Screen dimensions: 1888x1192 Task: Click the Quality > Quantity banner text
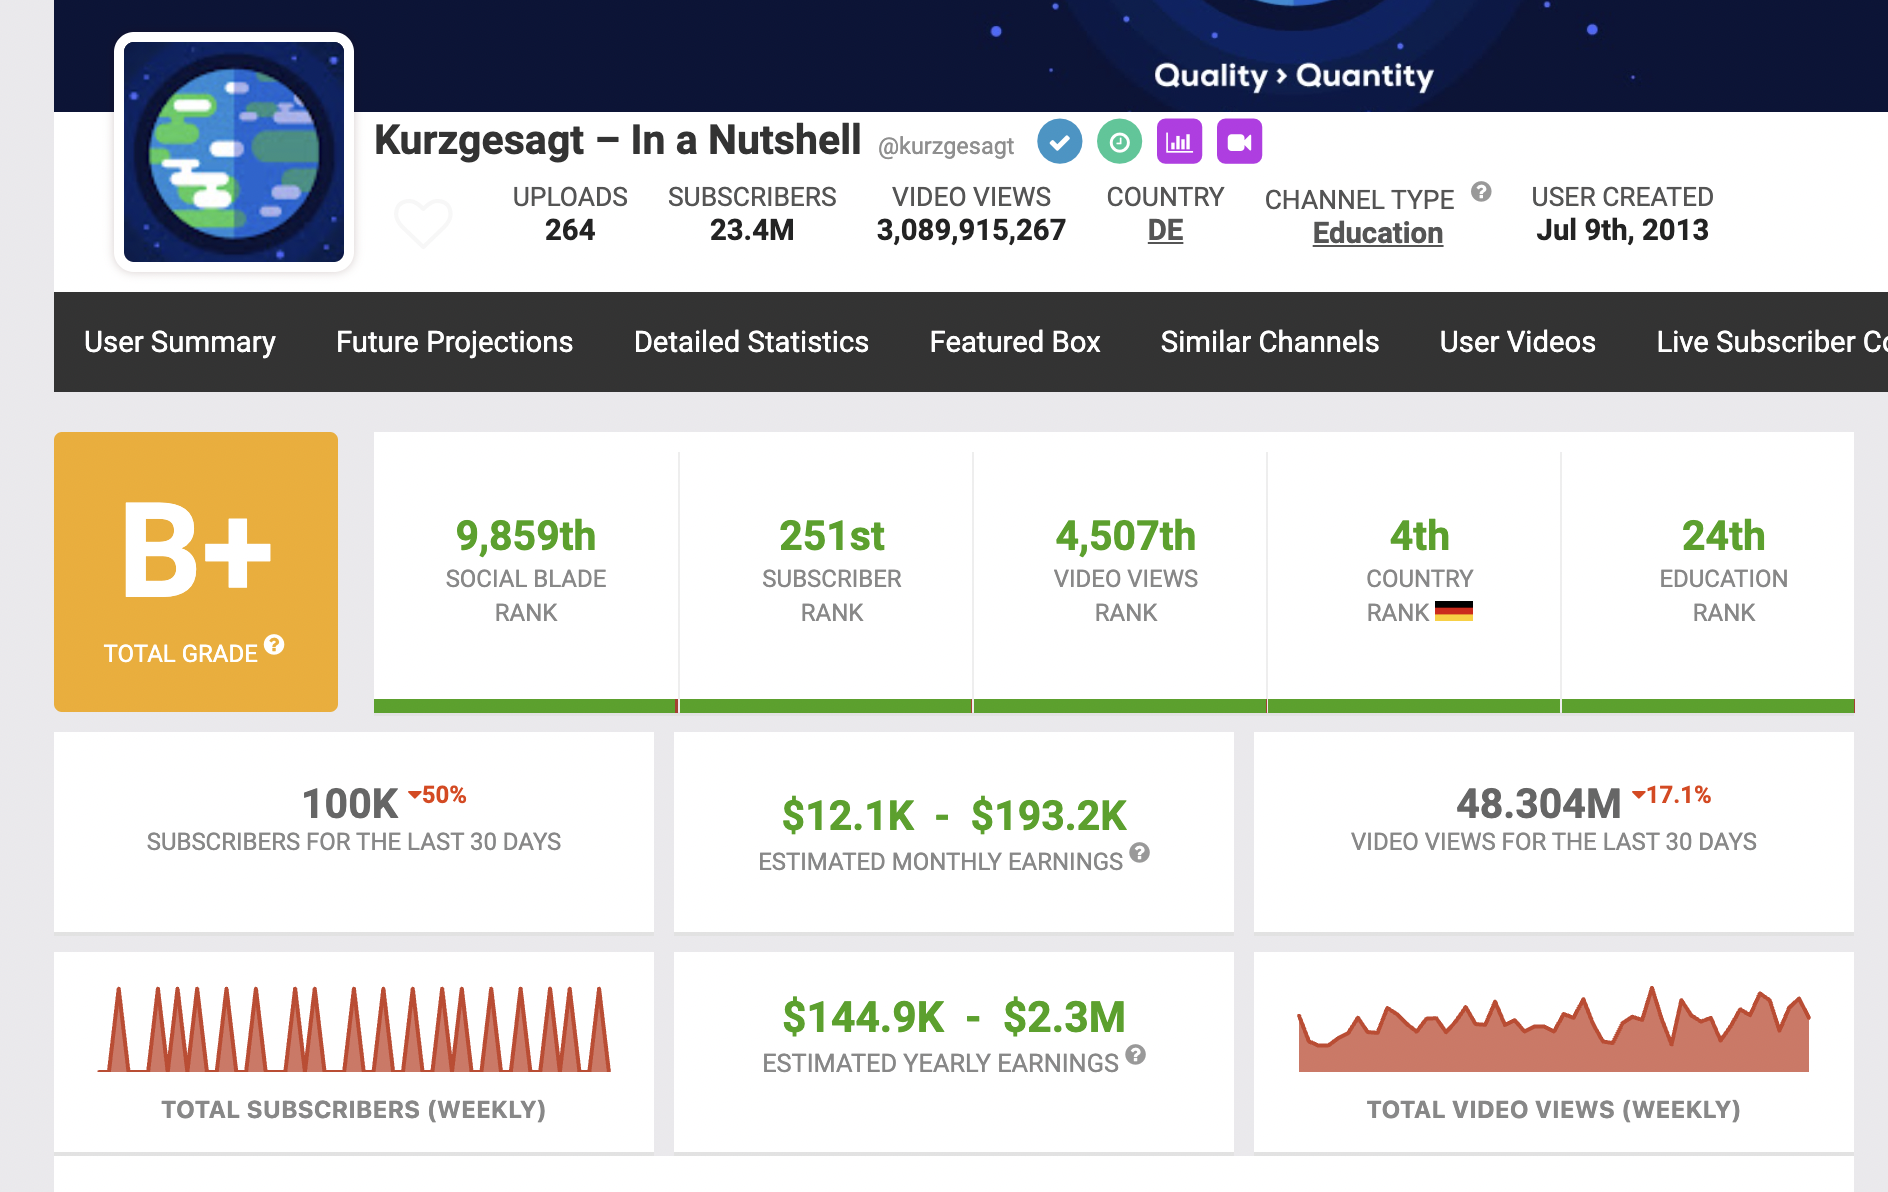1294,76
